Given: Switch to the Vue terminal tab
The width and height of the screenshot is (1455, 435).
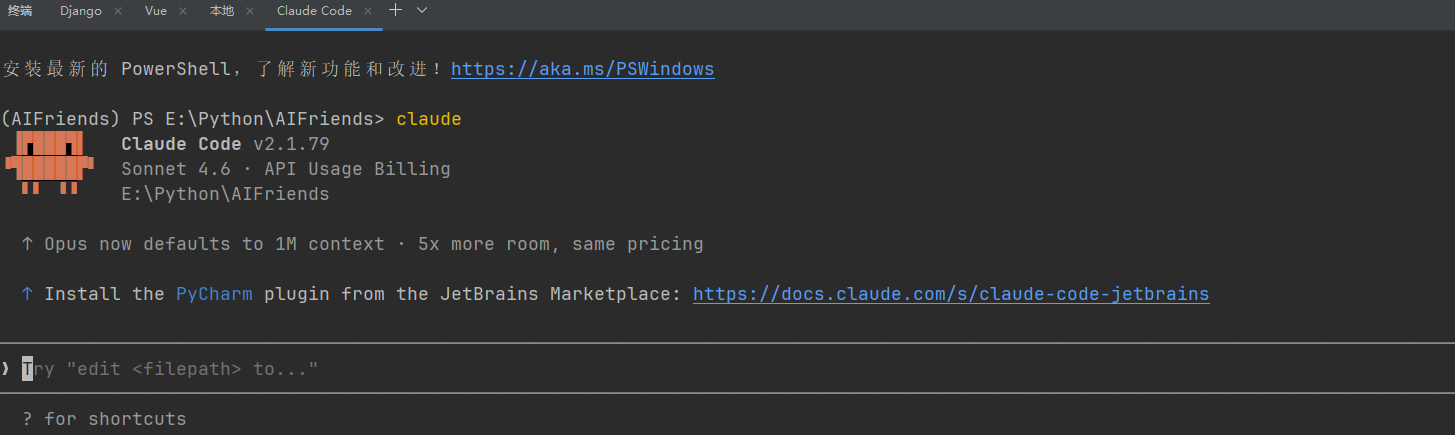Looking at the screenshot, I should [155, 10].
